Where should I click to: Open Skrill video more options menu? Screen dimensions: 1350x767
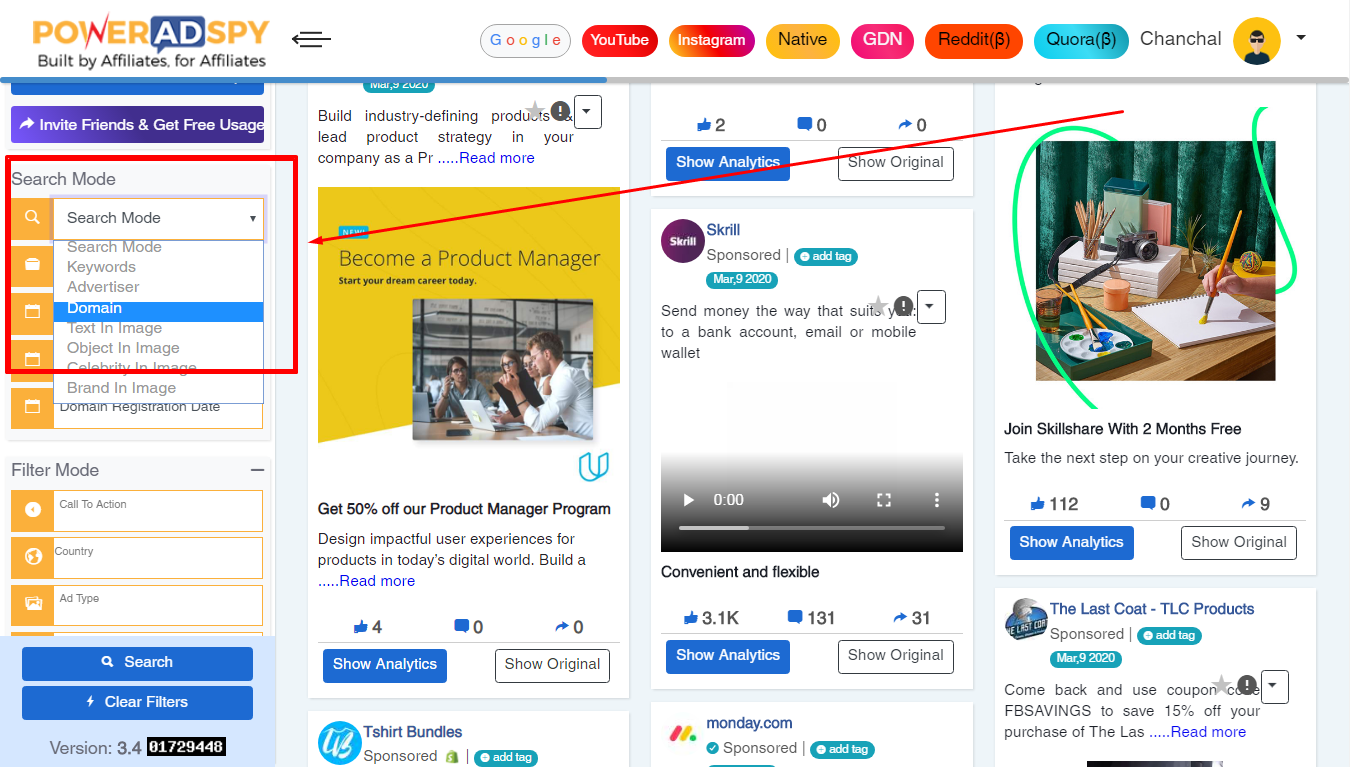tap(936, 499)
